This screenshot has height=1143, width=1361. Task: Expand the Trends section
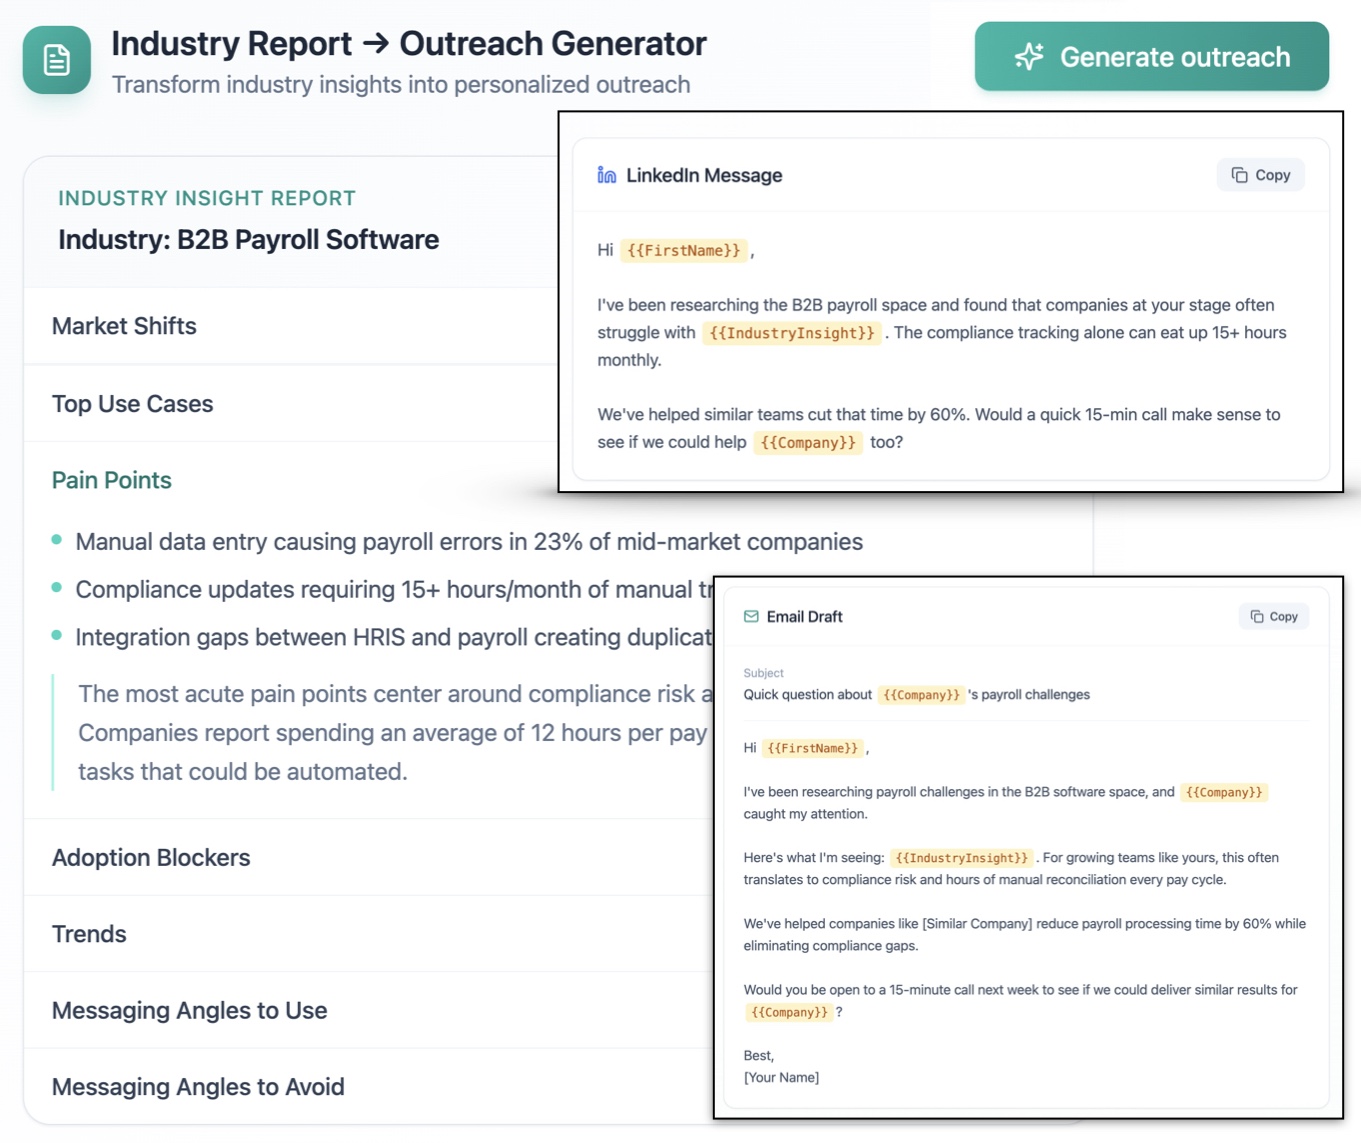[x=89, y=934]
